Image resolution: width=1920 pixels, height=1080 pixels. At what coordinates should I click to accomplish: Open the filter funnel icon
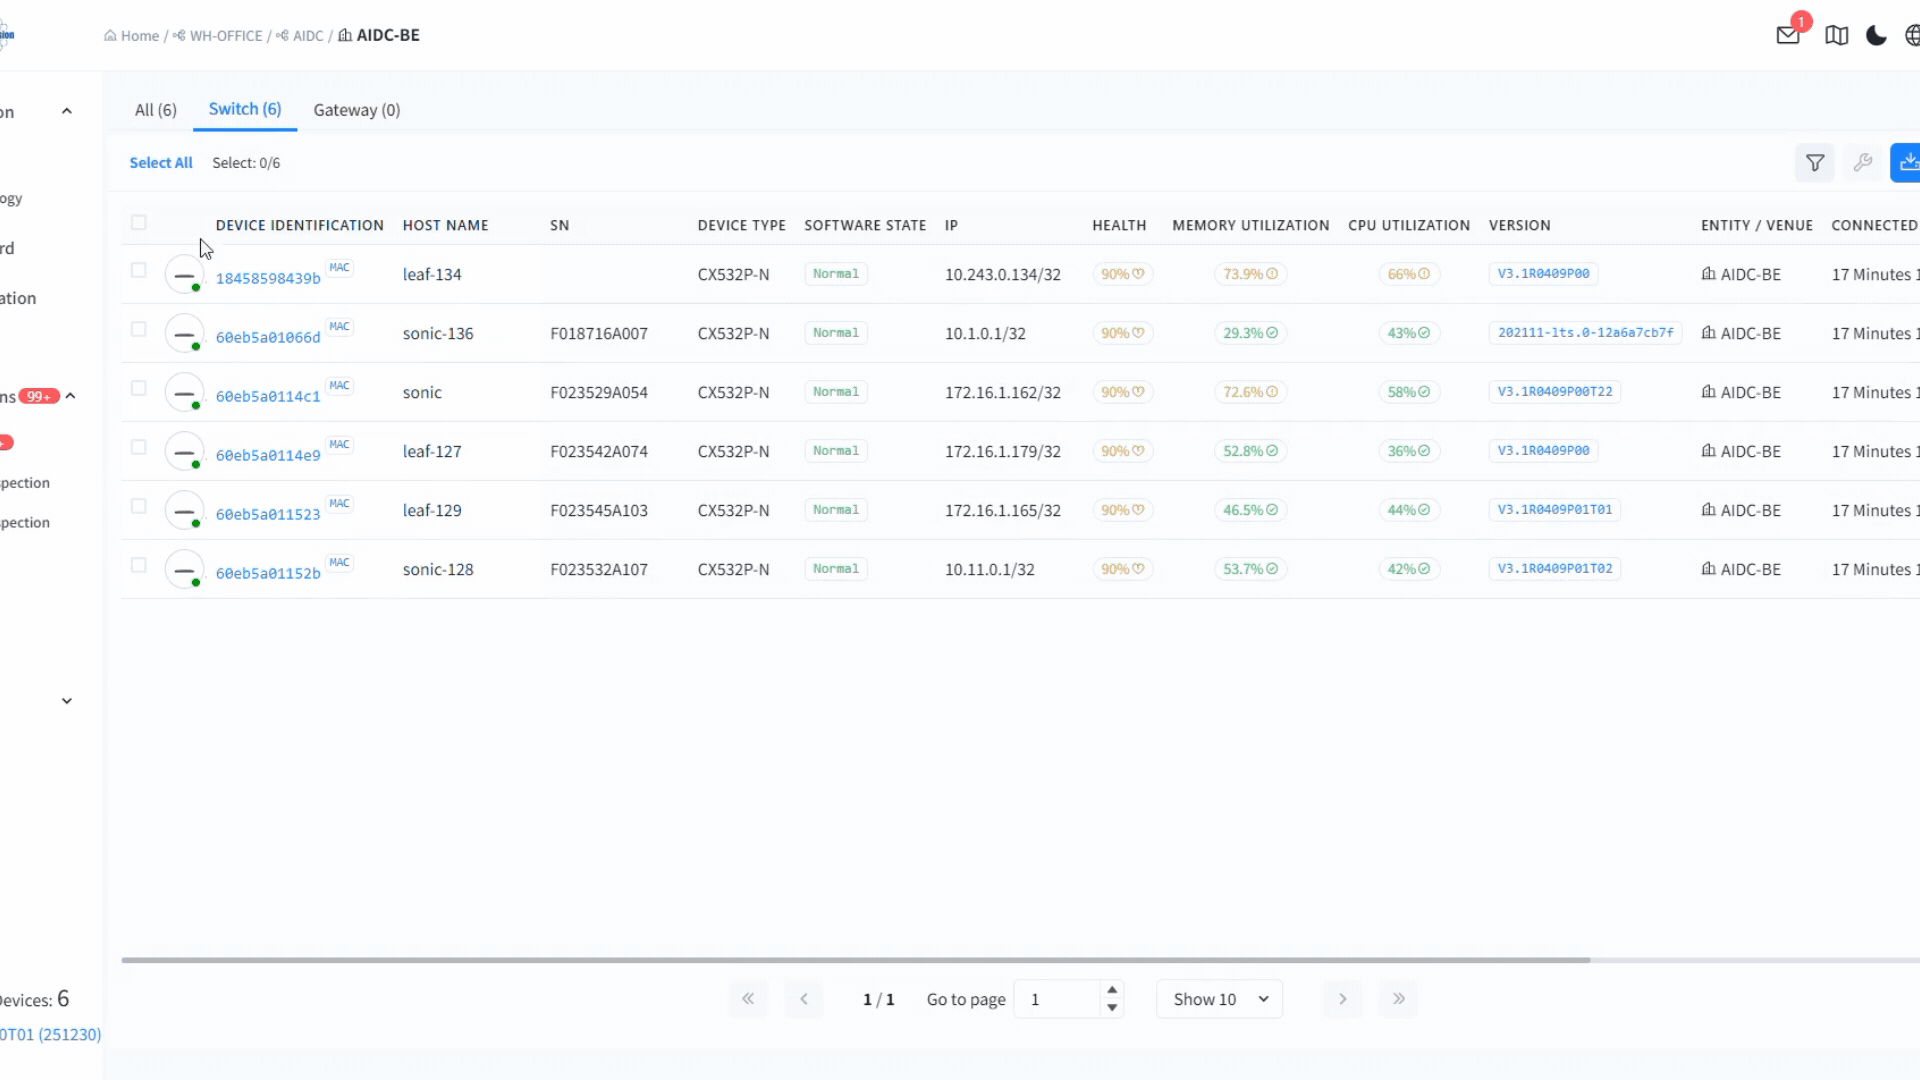coord(1814,162)
